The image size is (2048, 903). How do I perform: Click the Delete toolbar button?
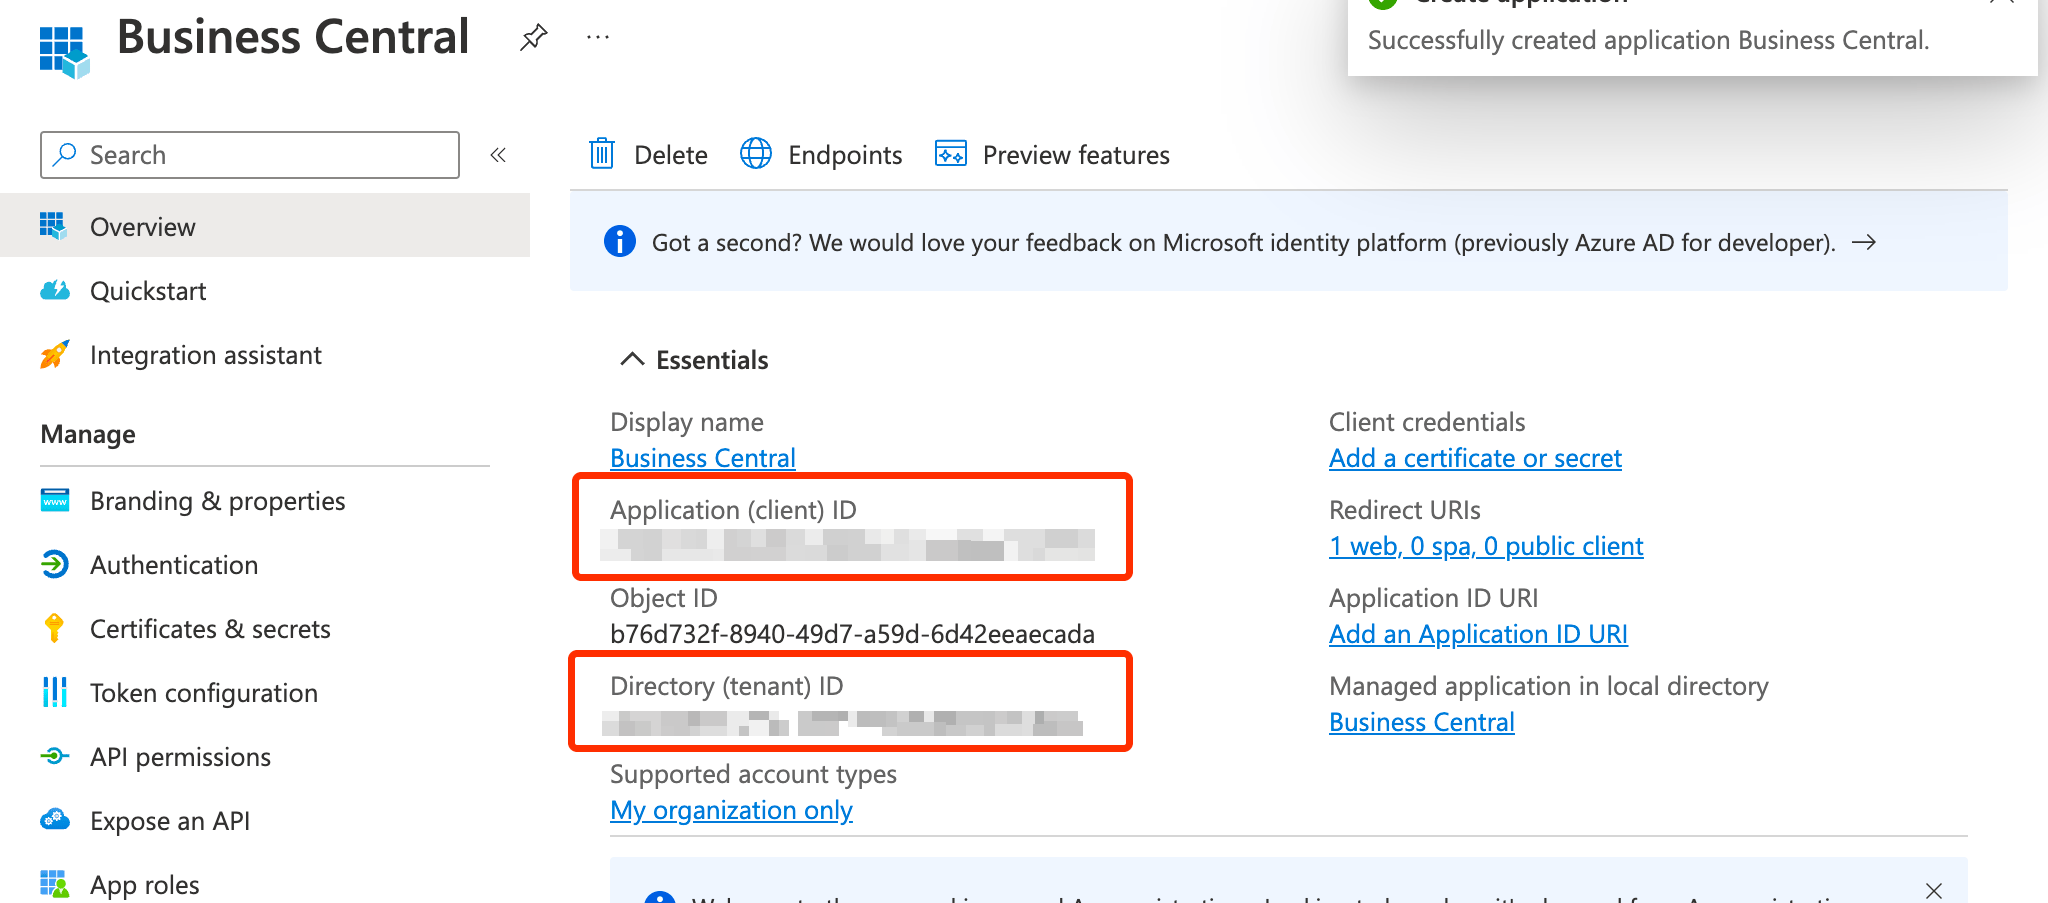[648, 154]
